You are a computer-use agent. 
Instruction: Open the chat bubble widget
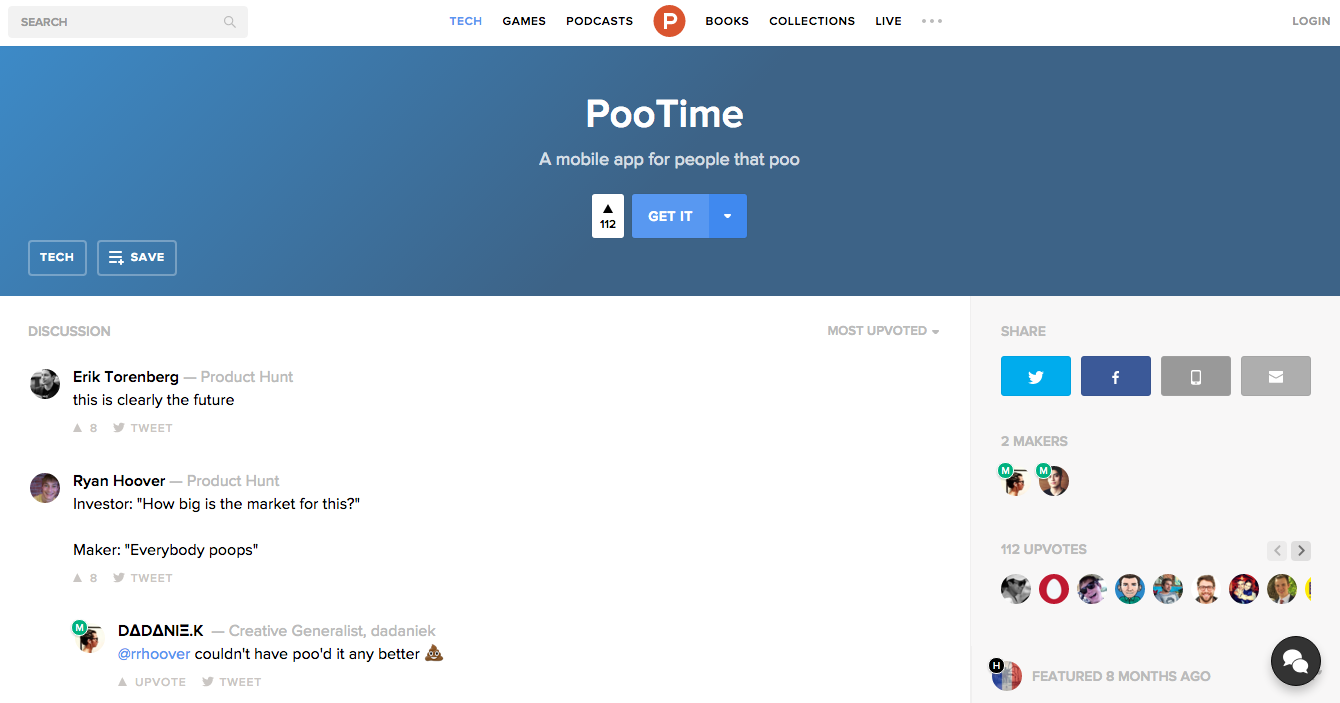pyautogui.click(x=1296, y=661)
